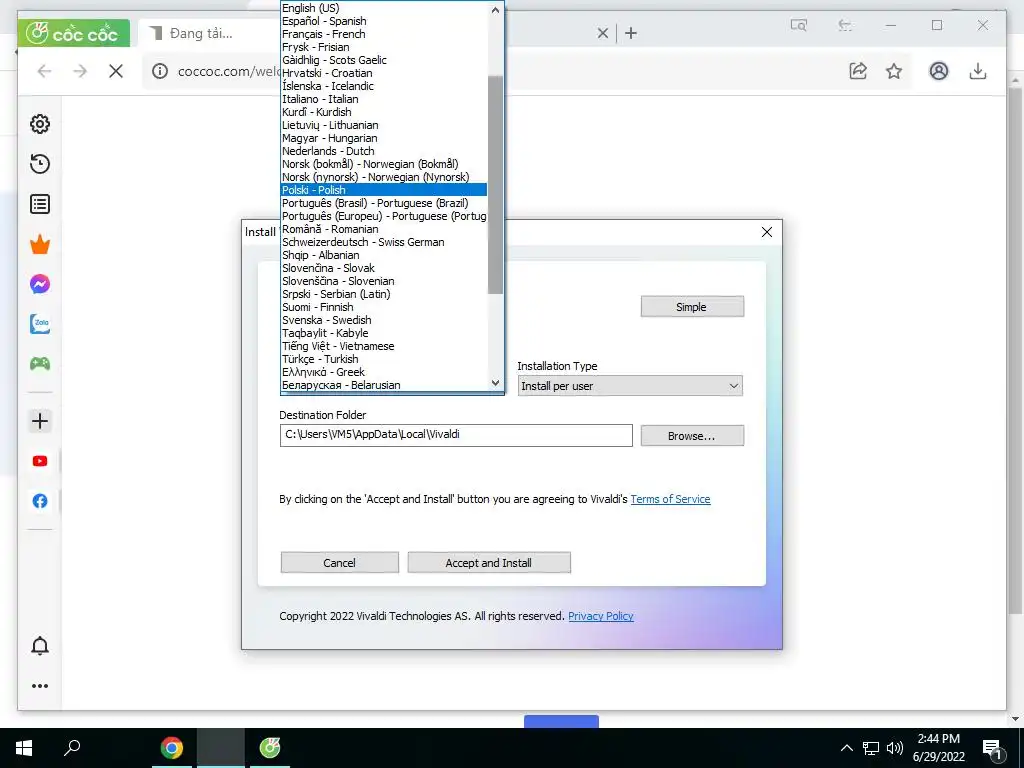Expand the Installation Type dropdown
1024x768 pixels.
coord(630,386)
